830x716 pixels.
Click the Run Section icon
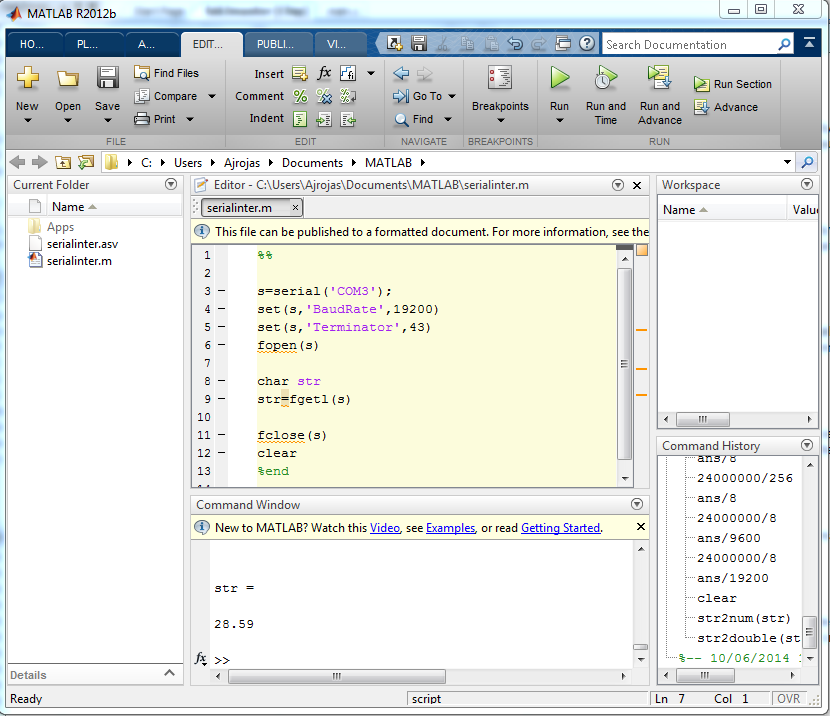702,85
